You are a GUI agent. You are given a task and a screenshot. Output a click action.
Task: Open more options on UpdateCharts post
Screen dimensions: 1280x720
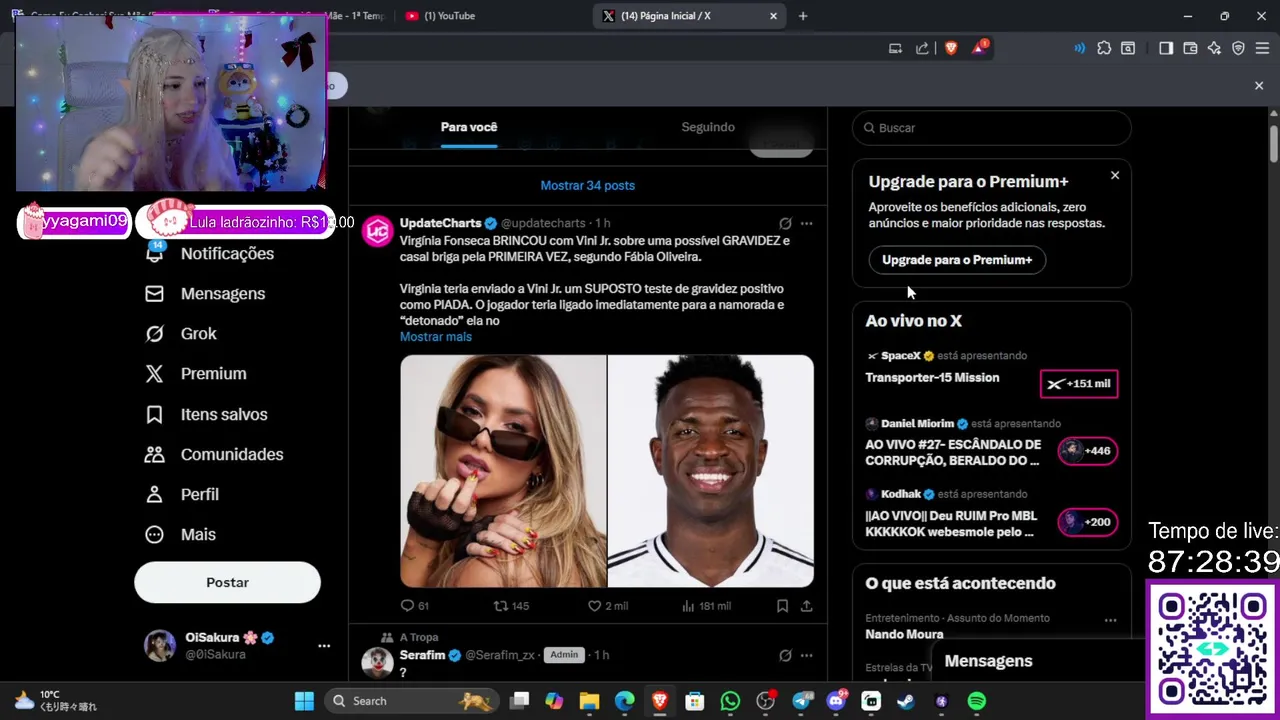coord(807,223)
